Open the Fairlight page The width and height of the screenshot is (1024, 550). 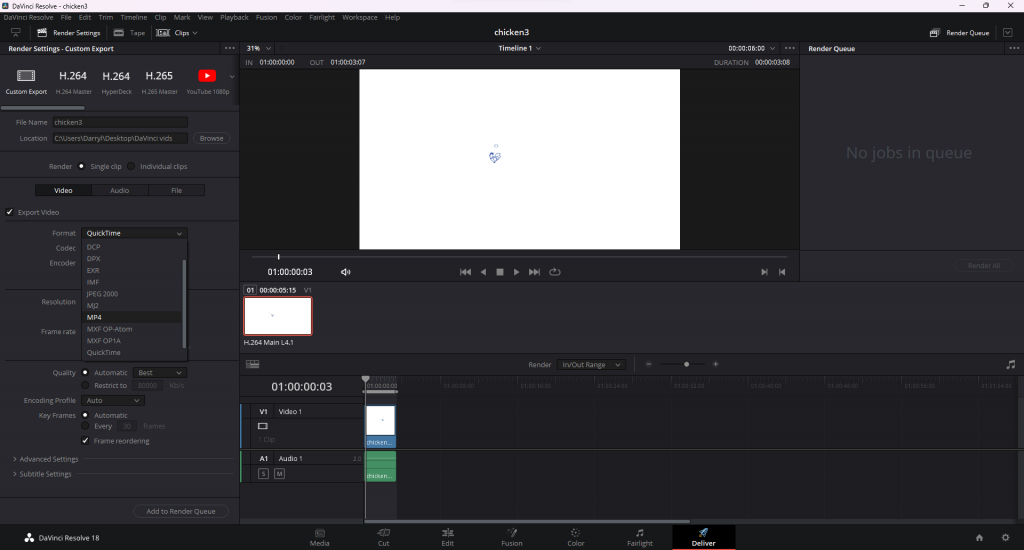tap(639, 537)
